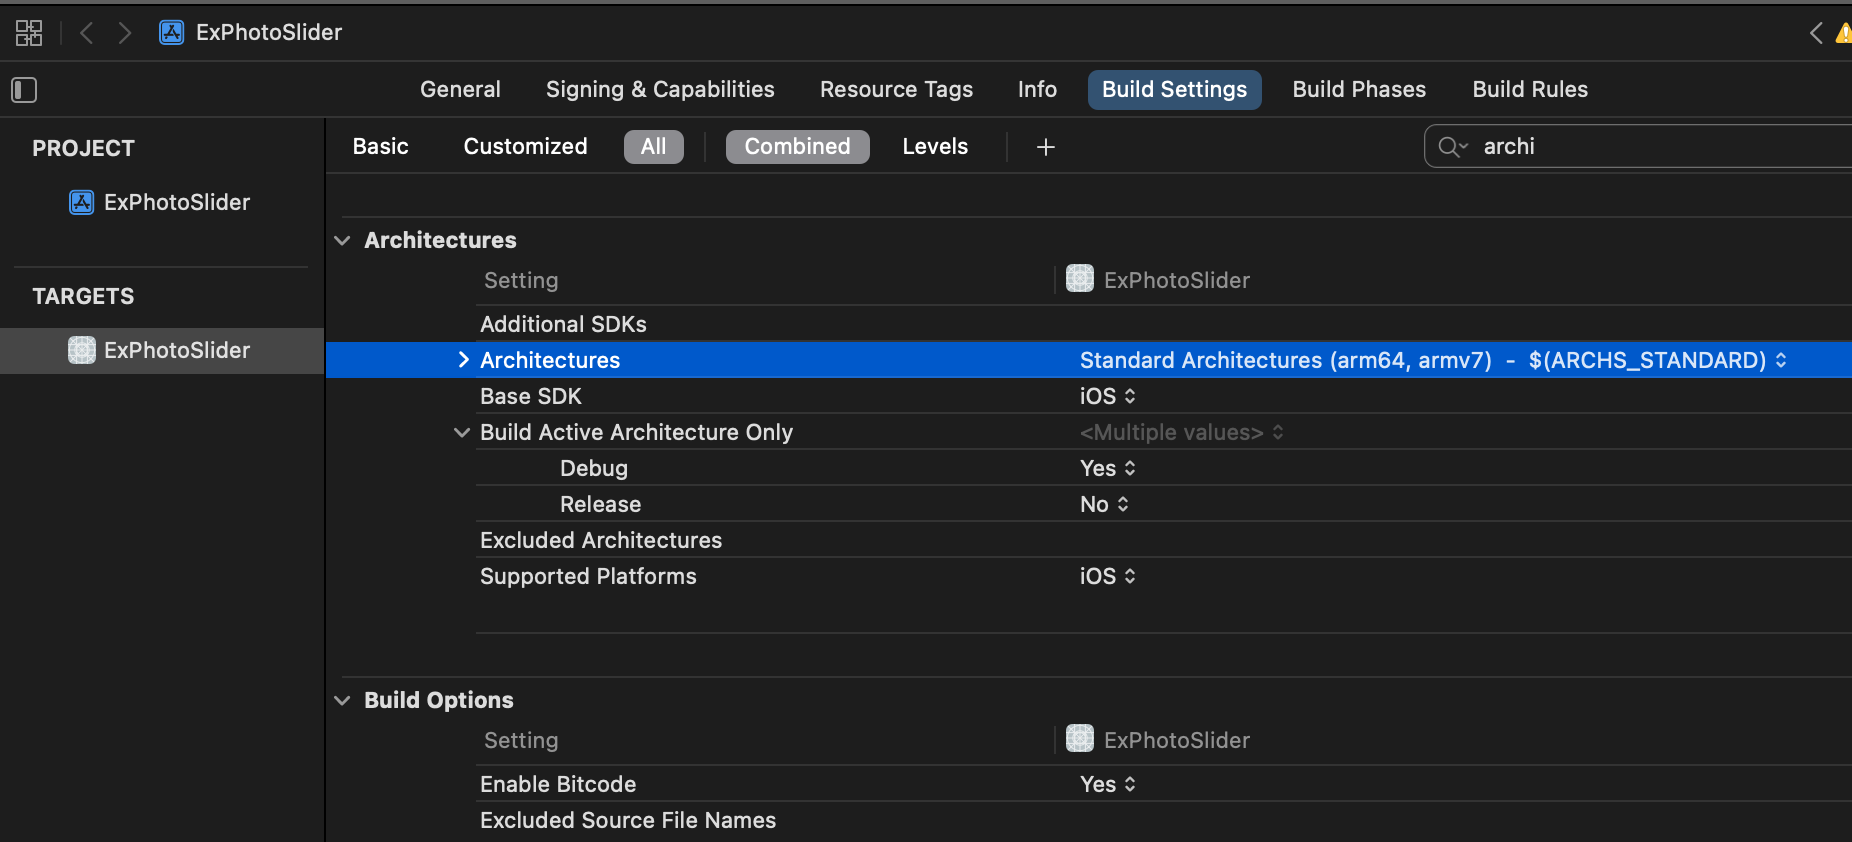Change Release value No dropdown
Viewport: 1852px width, 842px height.
[1104, 504]
